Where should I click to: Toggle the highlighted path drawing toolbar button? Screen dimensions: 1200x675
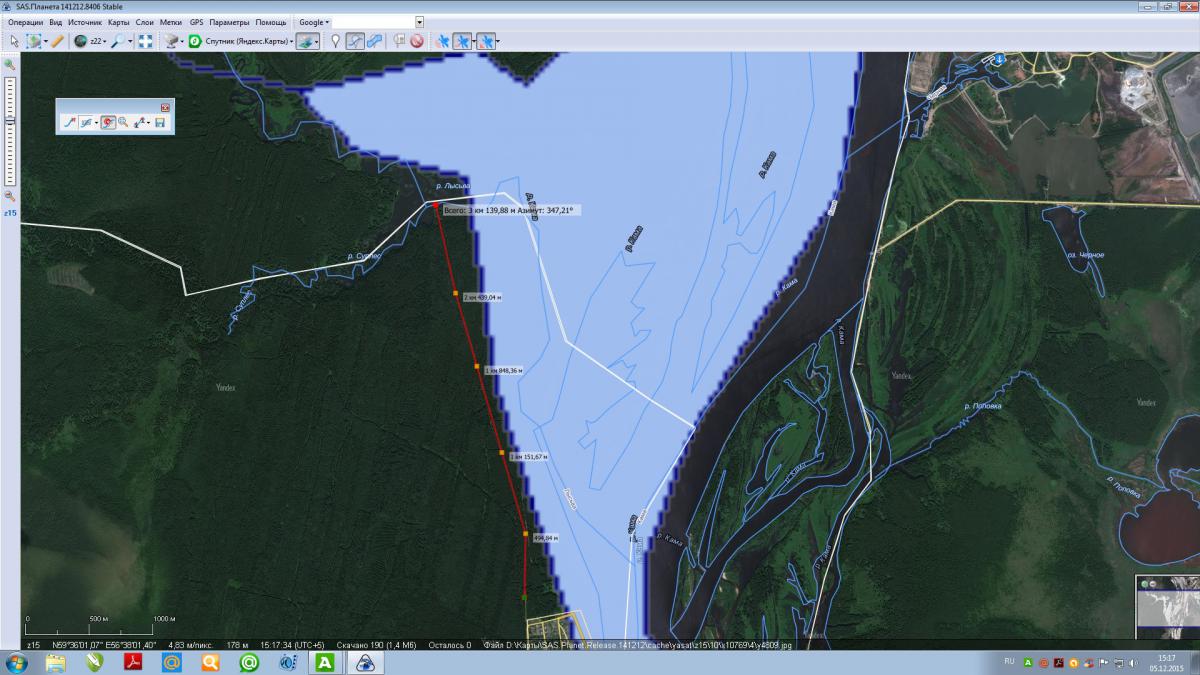click(355, 41)
